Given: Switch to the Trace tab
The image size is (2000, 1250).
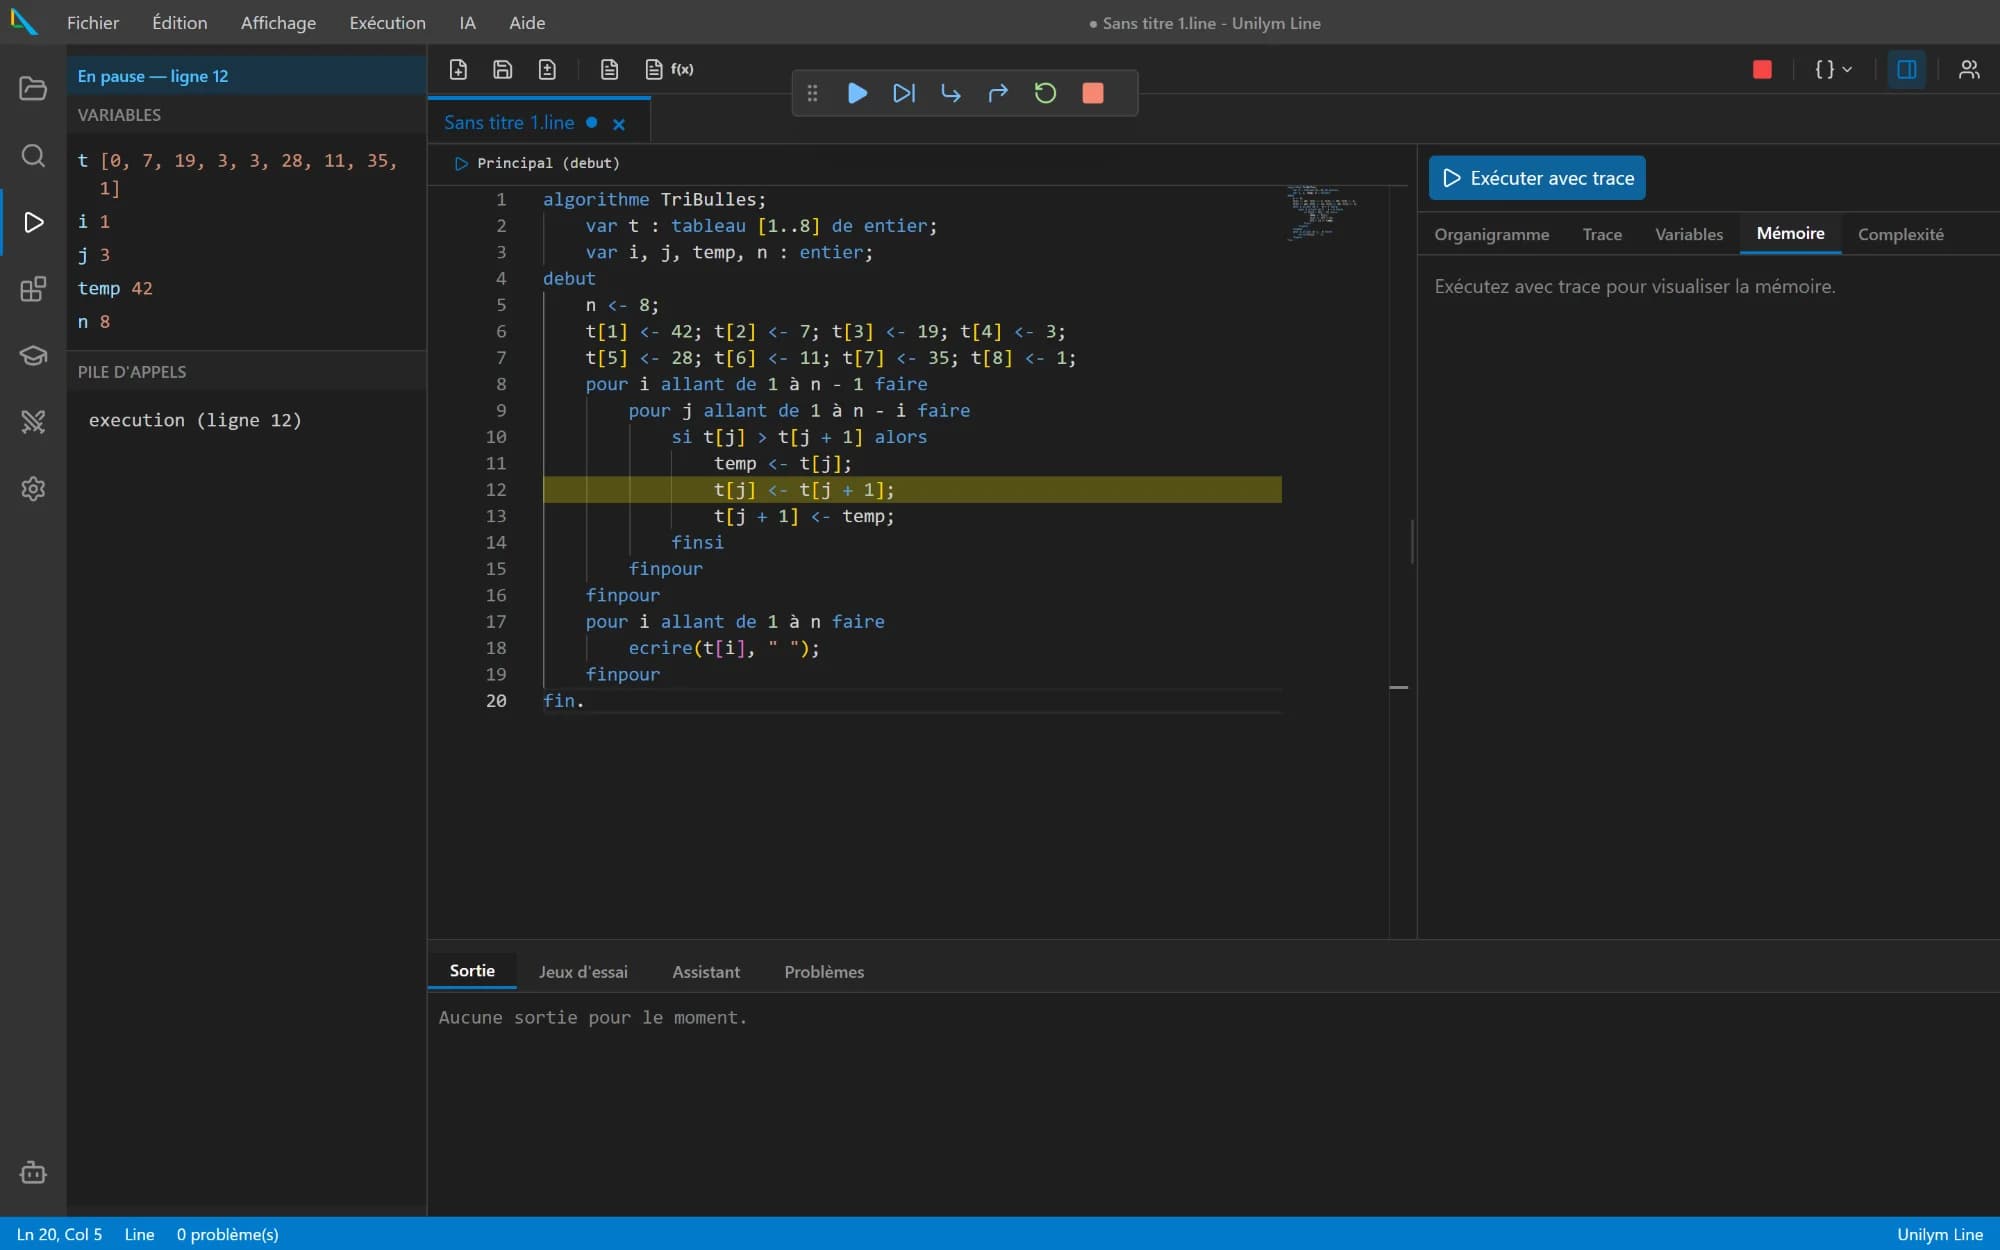Looking at the screenshot, I should (x=1602, y=234).
